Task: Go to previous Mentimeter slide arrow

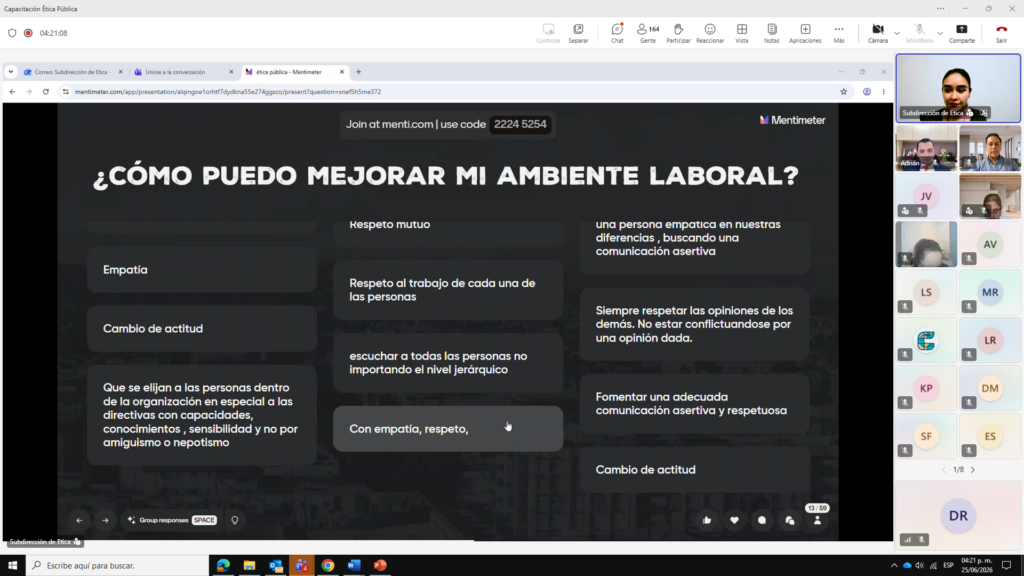Action: click(x=79, y=520)
